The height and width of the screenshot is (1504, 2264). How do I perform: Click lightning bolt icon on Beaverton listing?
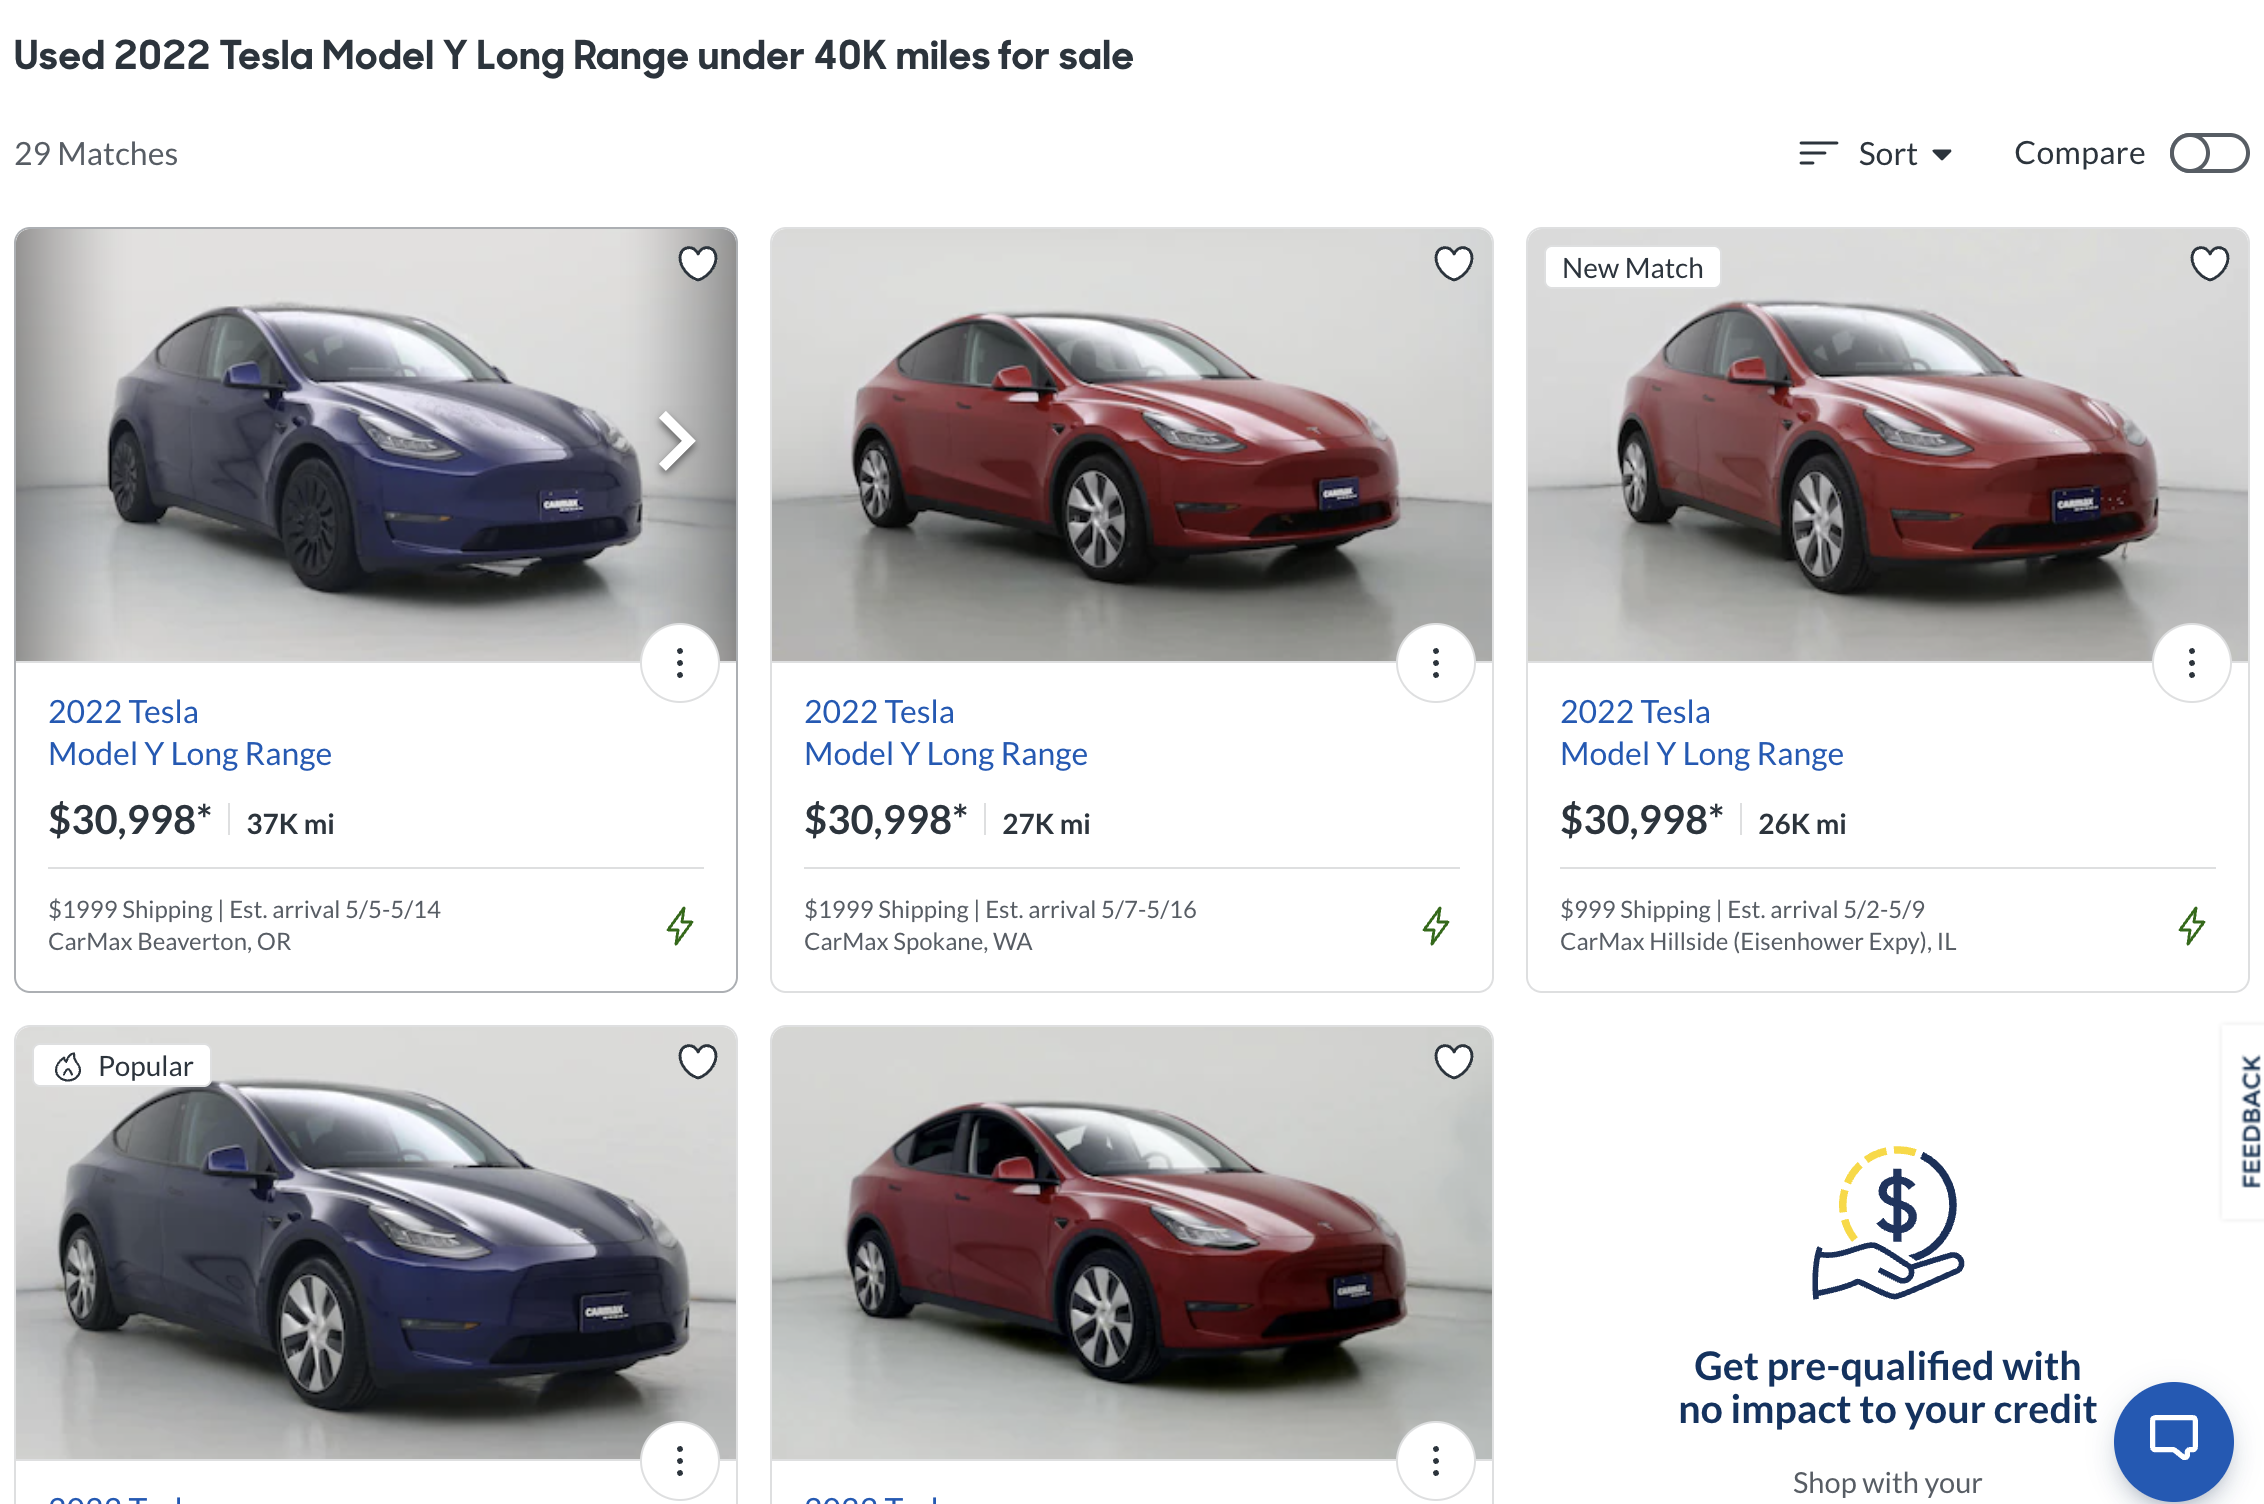pos(680,925)
